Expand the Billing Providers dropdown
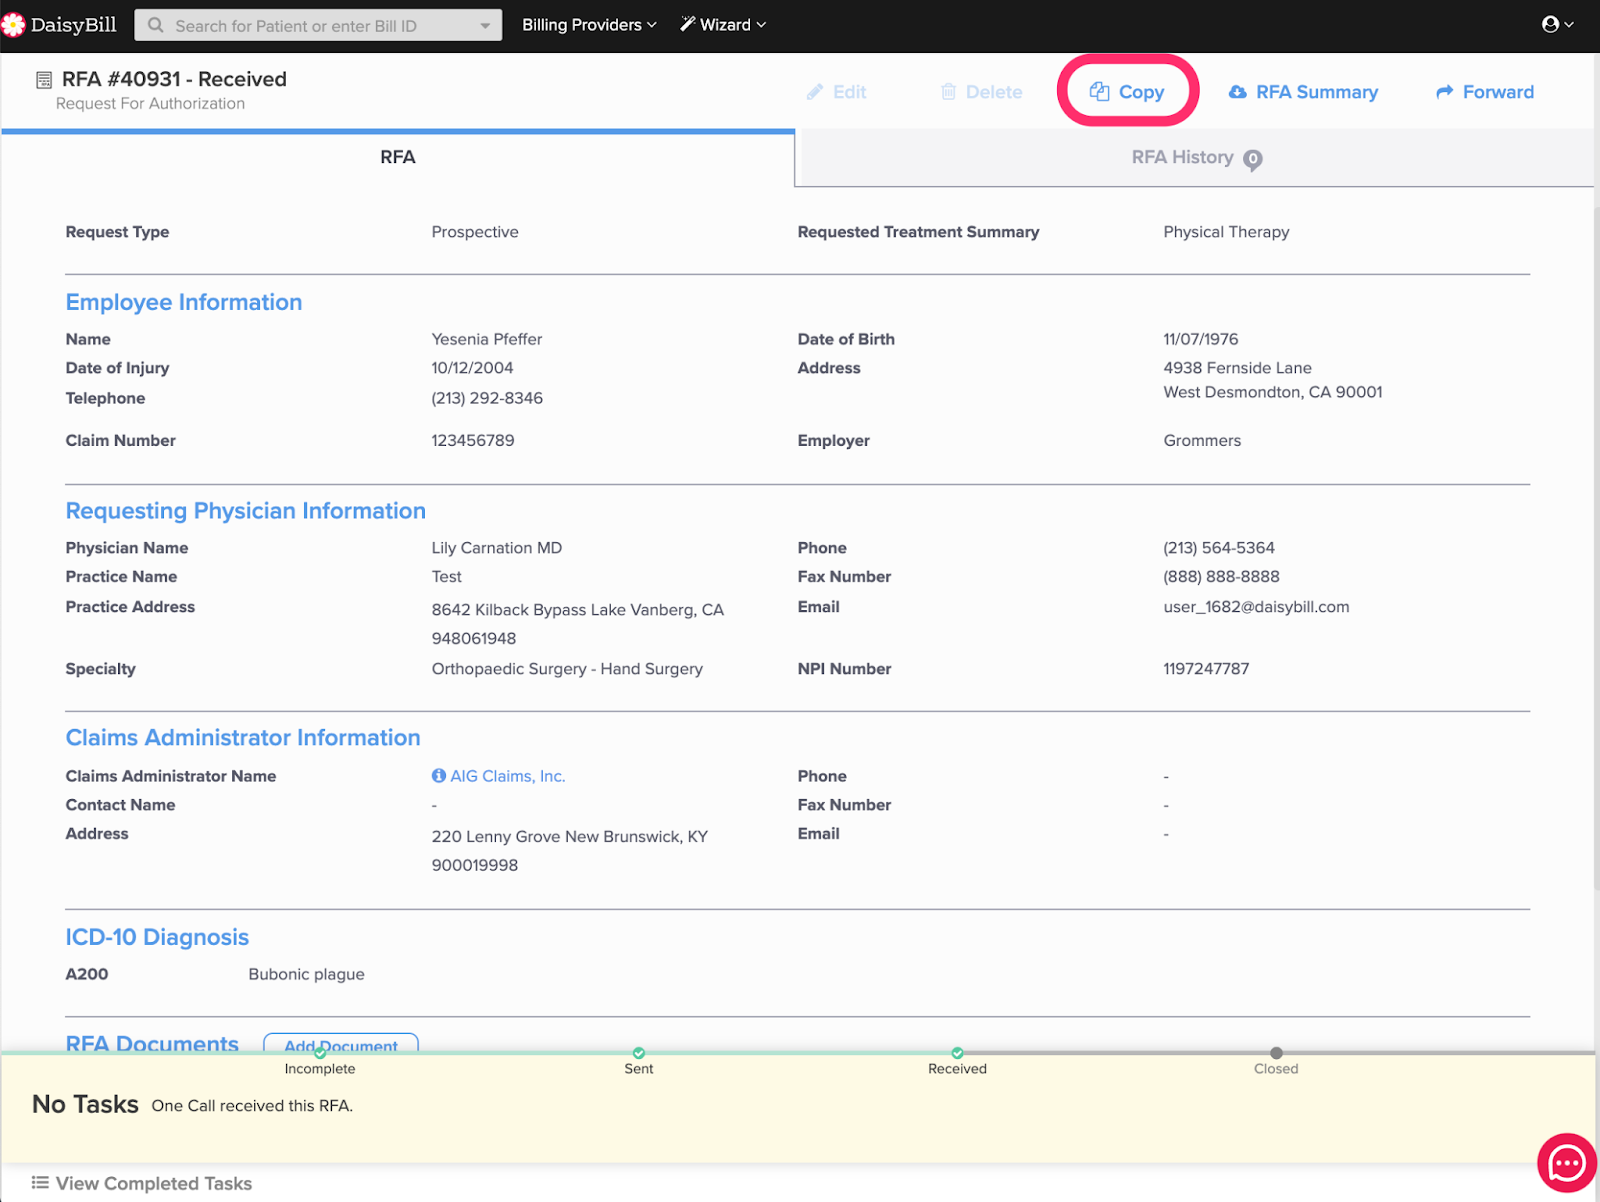This screenshot has width=1600, height=1202. click(x=589, y=25)
